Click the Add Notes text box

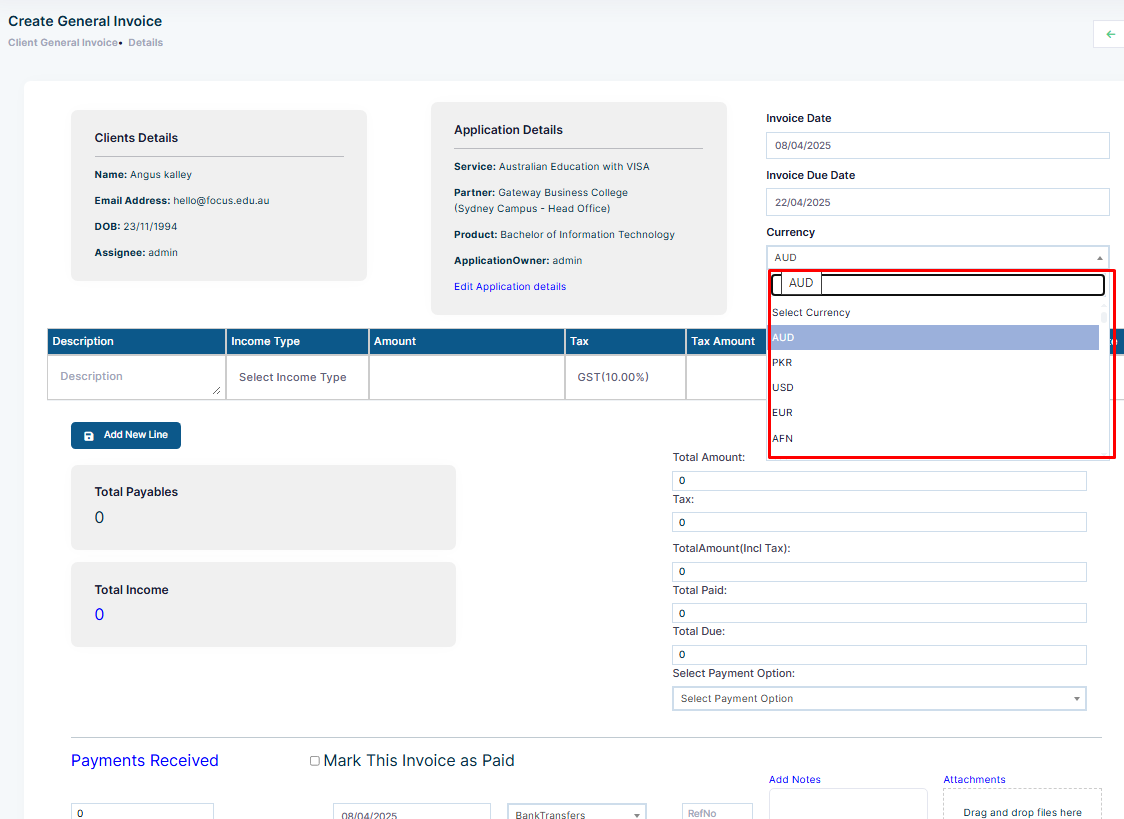[848, 804]
